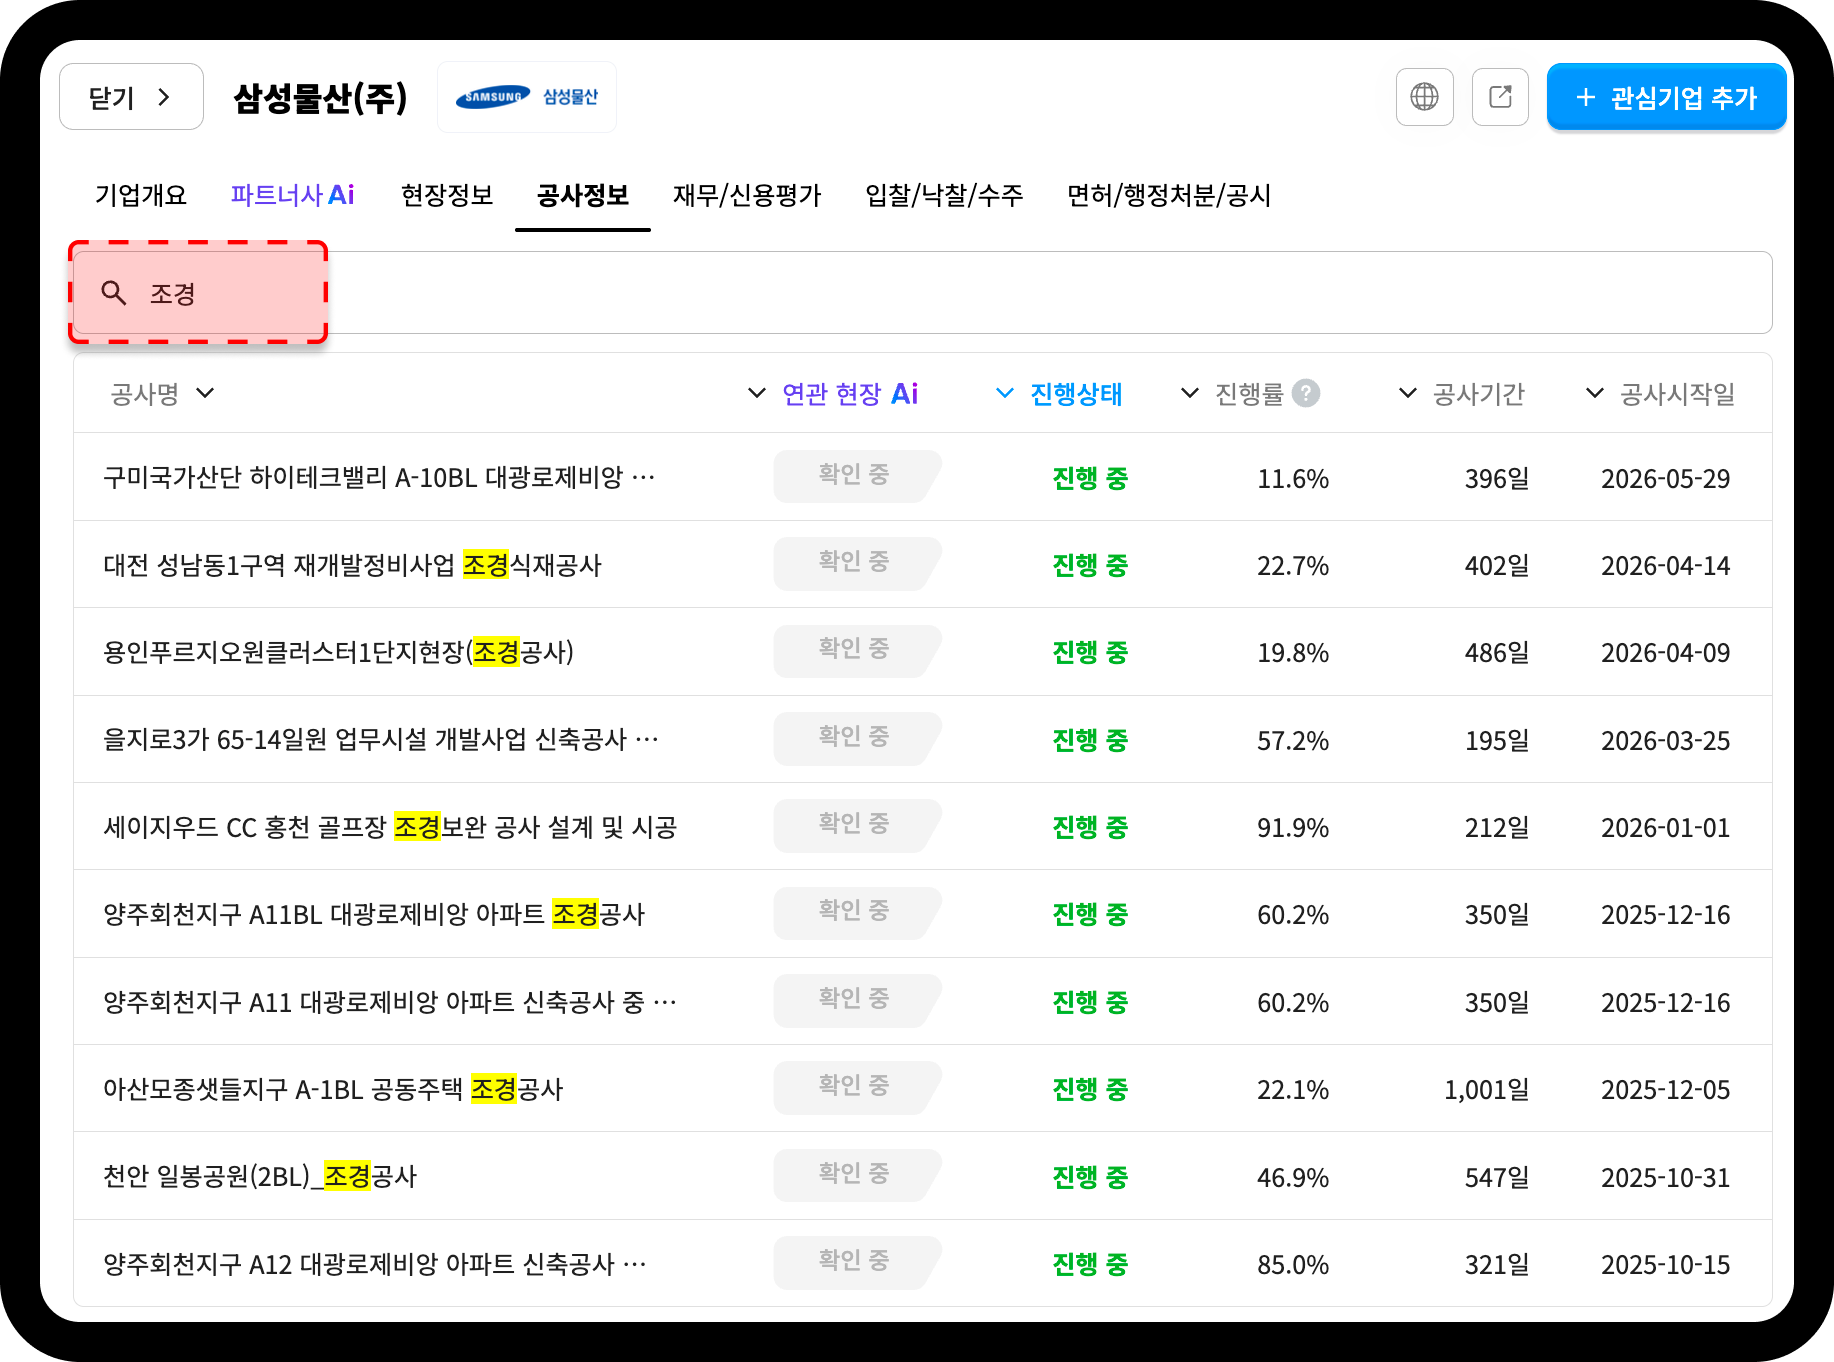Switch to the 기업개요 tab

pos(141,195)
